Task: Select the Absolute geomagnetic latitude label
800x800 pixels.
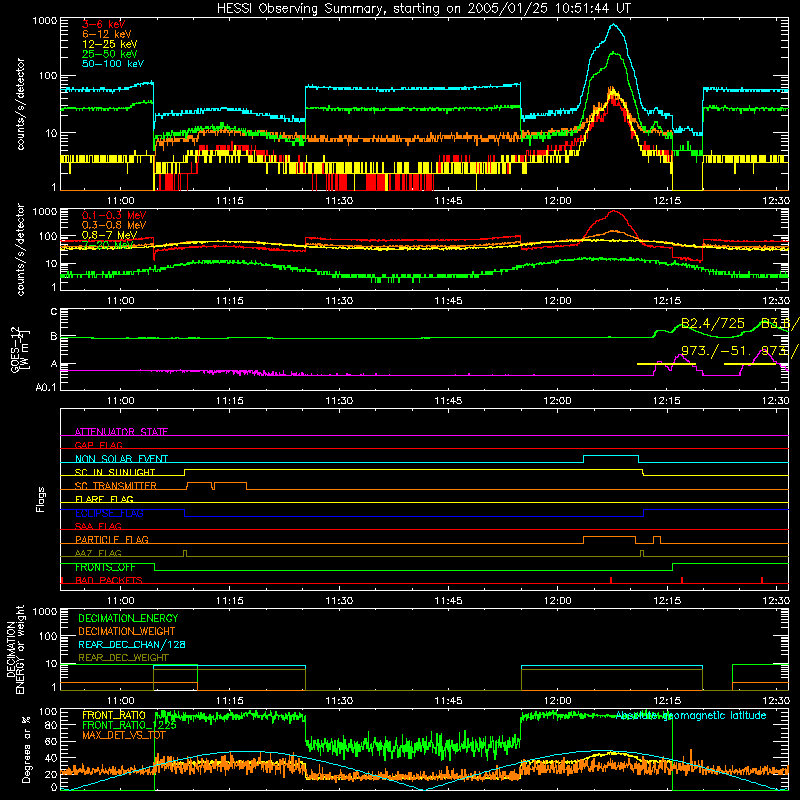Action: coord(691,715)
